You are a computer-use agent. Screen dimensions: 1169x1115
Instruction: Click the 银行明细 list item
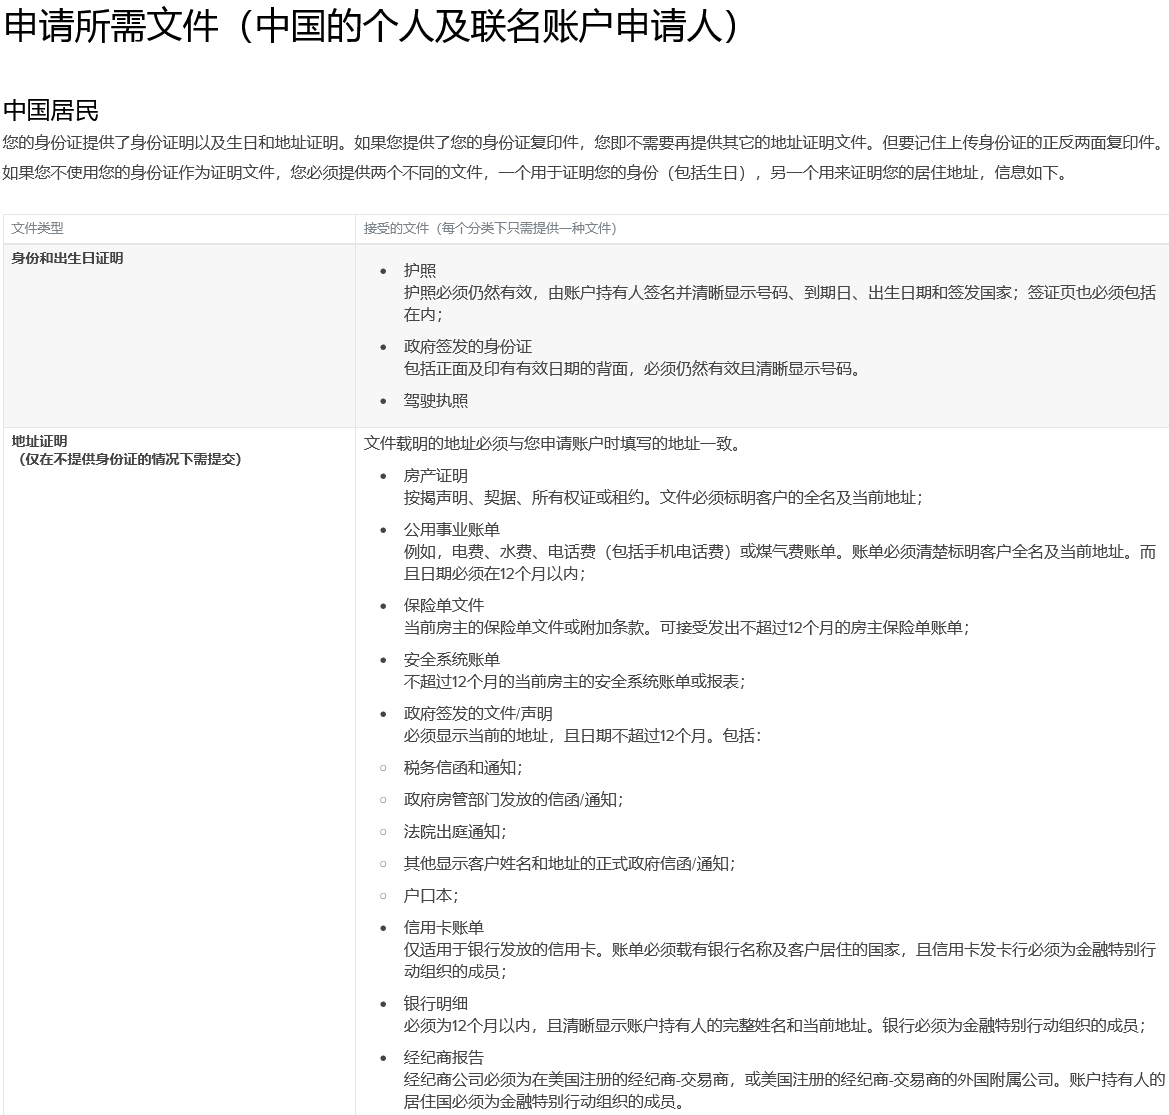click(x=435, y=1004)
